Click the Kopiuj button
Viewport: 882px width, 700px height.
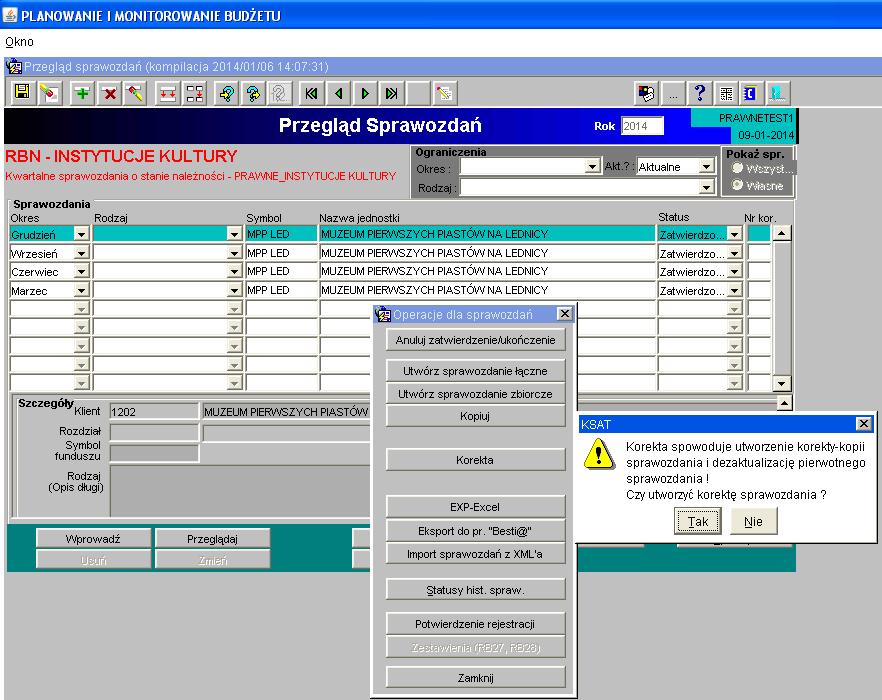point(475,416)
